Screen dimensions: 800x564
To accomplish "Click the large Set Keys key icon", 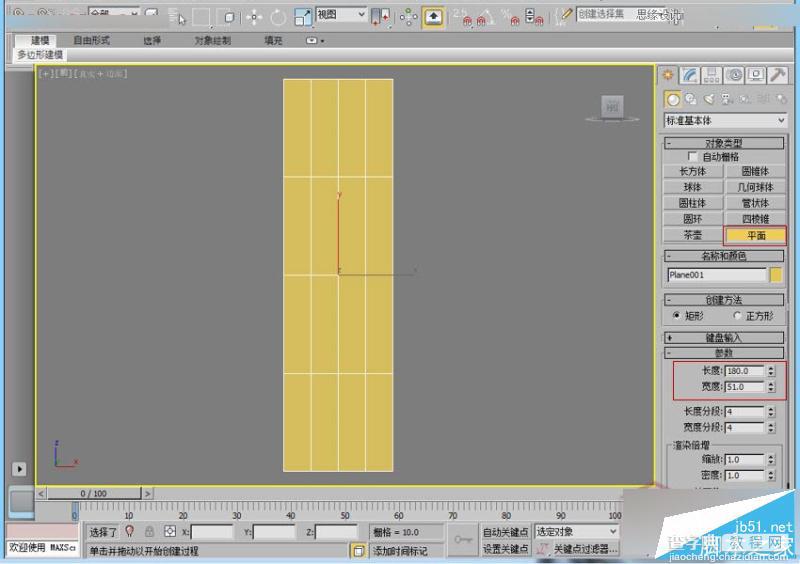I will (x=463, y=540).
